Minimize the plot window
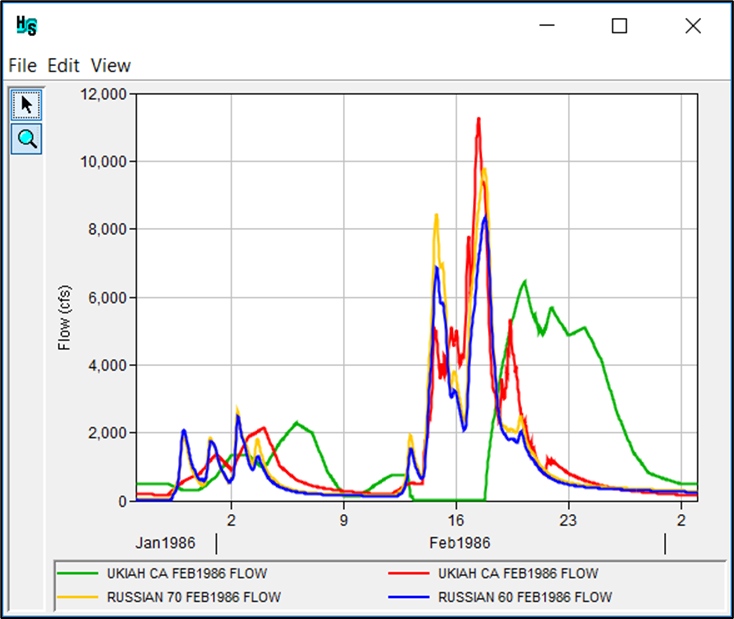Image resolution: width=734 pixels, height=619 pixels. tap(546, 26)
